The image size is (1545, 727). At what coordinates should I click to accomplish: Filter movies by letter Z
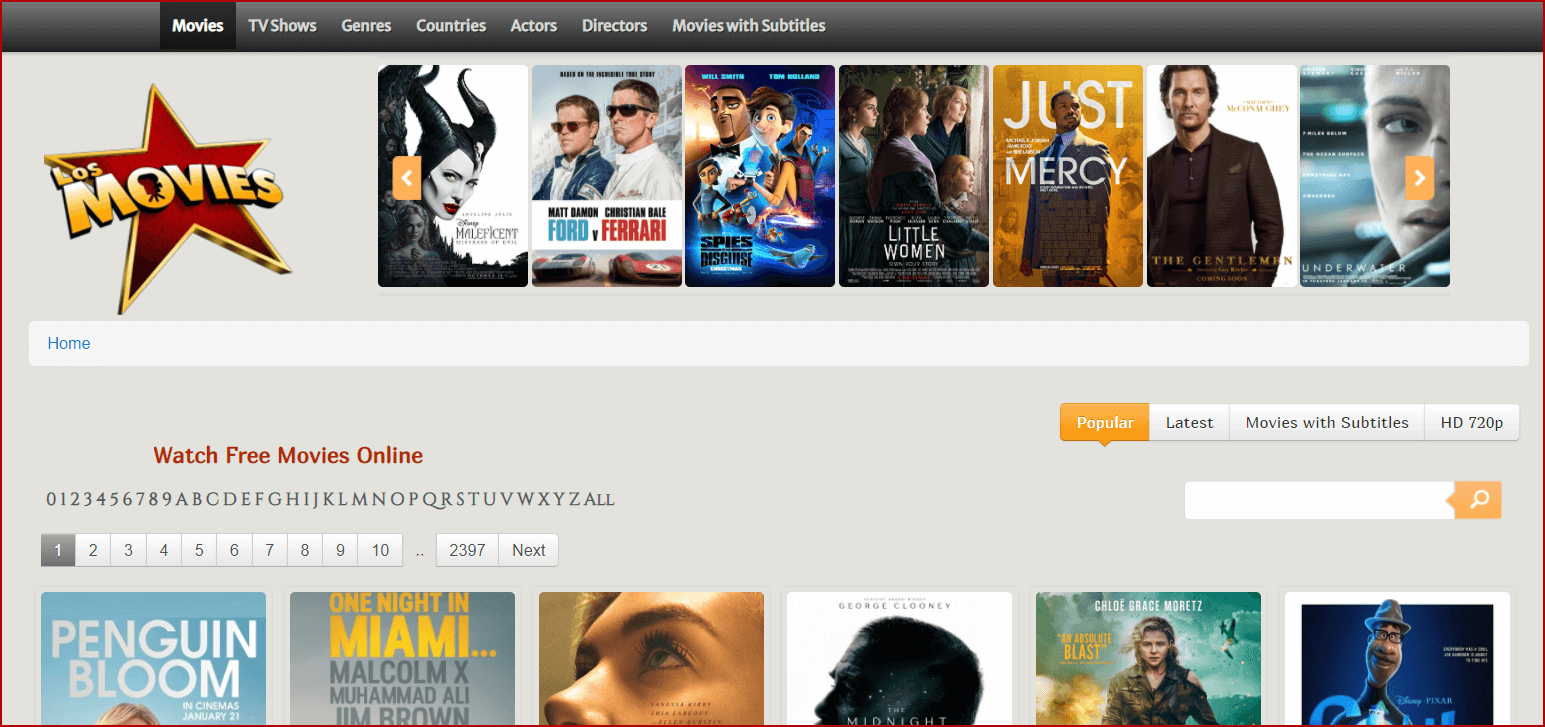coord(574,499)
